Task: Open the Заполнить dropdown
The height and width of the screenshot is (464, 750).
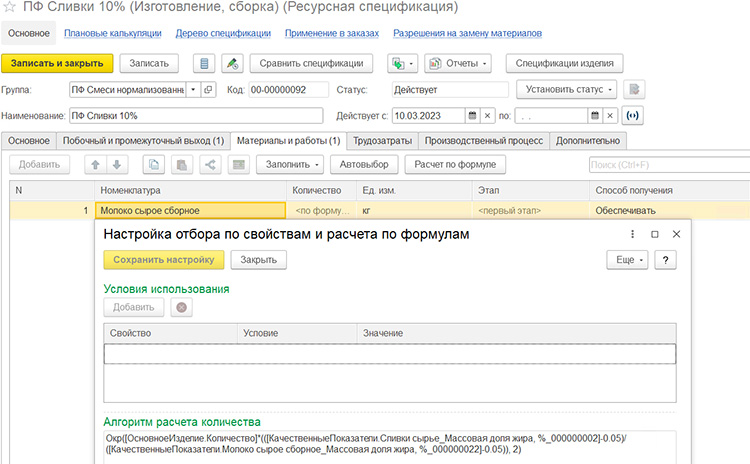Action: [290, 165]
